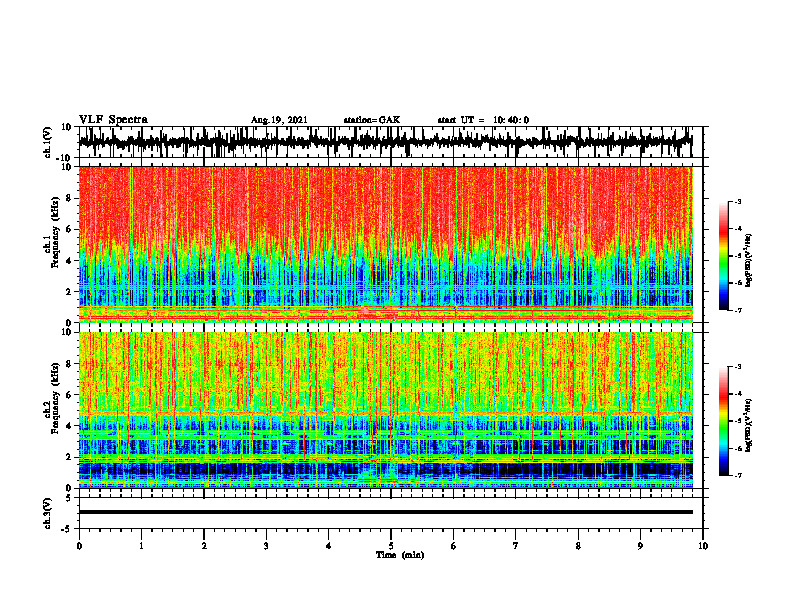Click the ch.3(V) axis label

click(48, 513)
